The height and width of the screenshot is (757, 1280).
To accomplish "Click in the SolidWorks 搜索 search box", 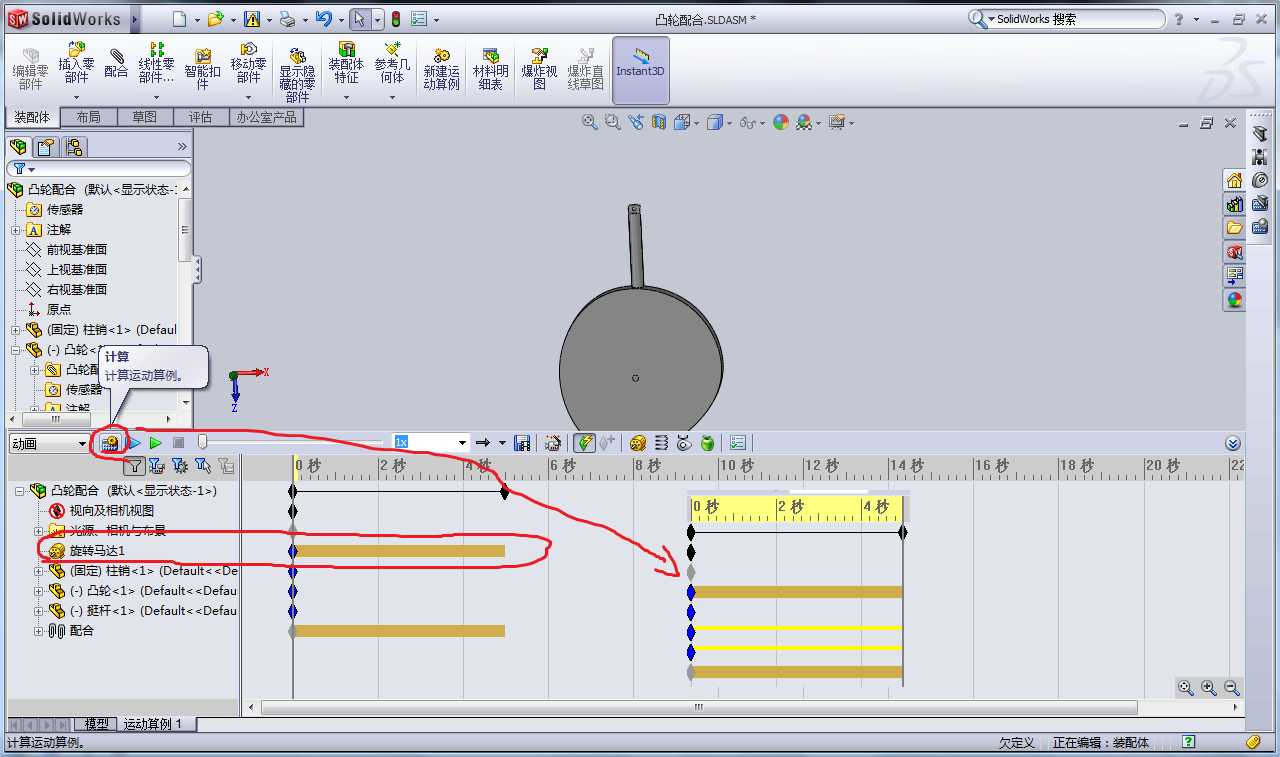I will 1077,19.
